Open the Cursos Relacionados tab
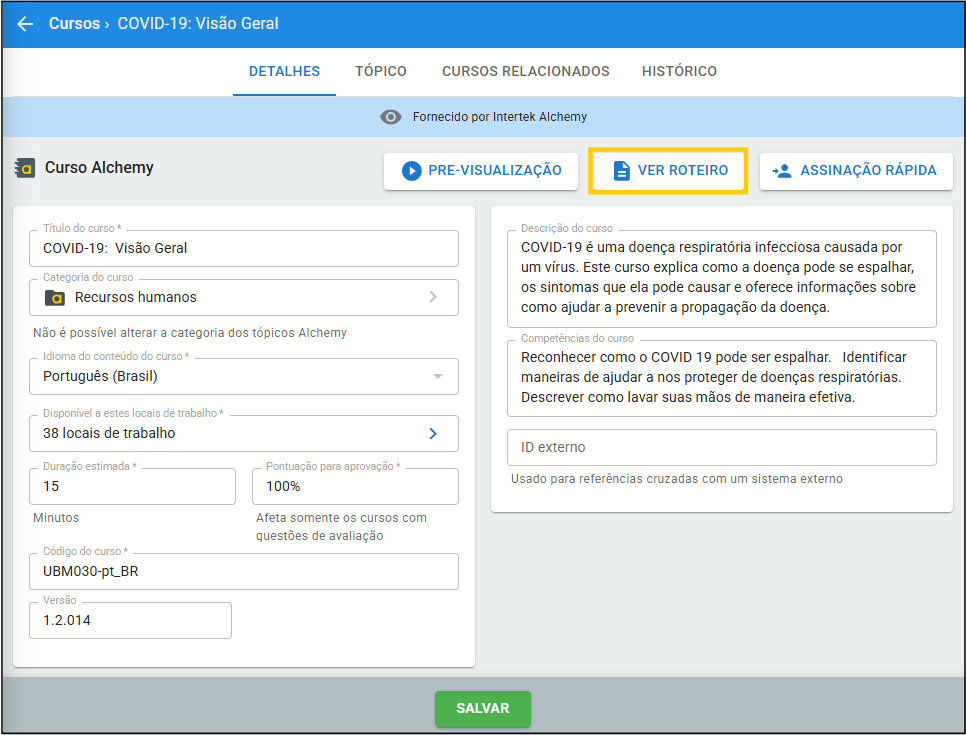Screen dimensions: 966x735 coord(525,71)
